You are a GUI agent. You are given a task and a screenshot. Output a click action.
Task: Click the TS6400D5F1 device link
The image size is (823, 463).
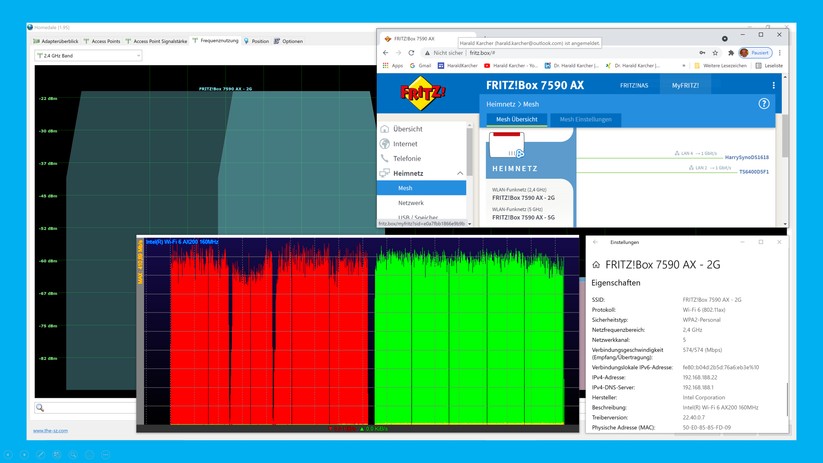[754, 172]
